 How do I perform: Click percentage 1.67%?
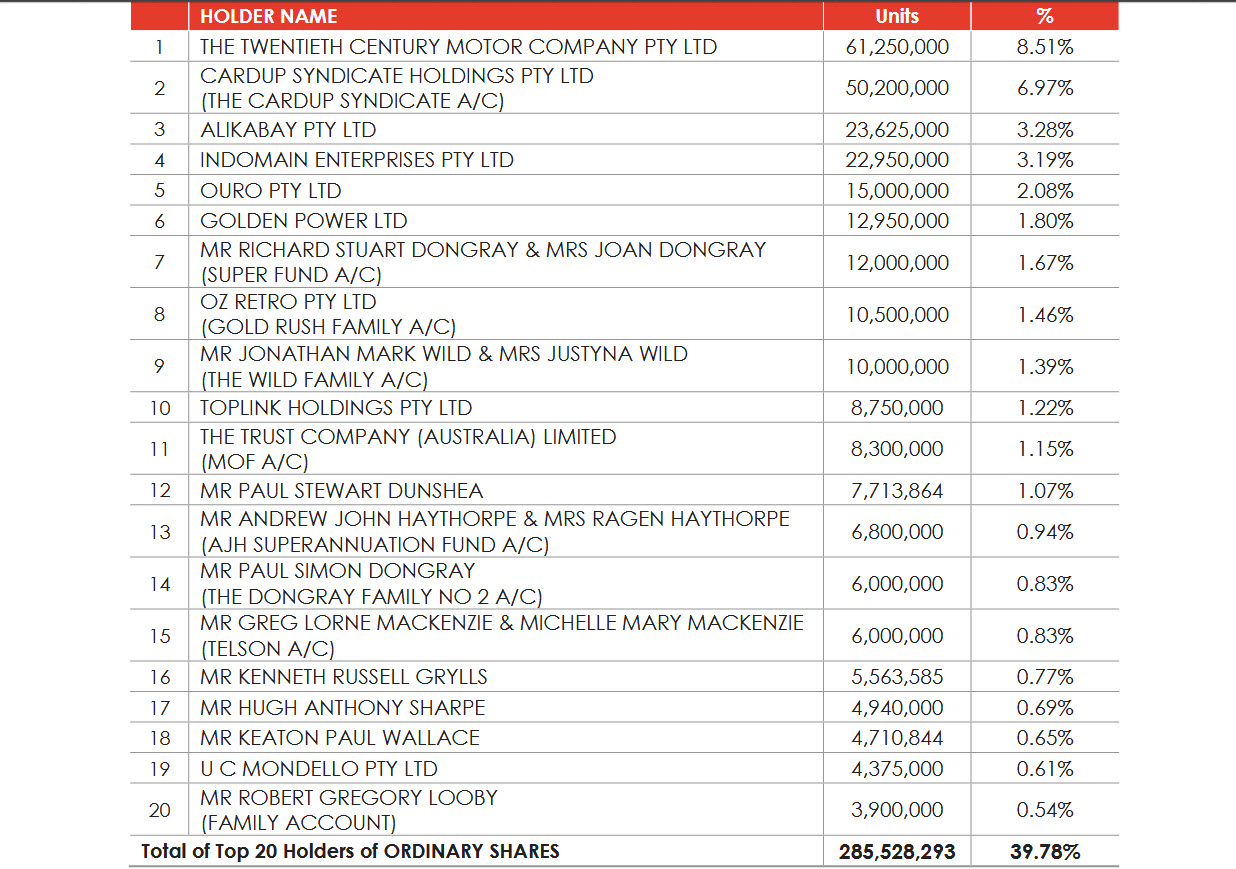pyautogui.click(x=1045, y=263)
